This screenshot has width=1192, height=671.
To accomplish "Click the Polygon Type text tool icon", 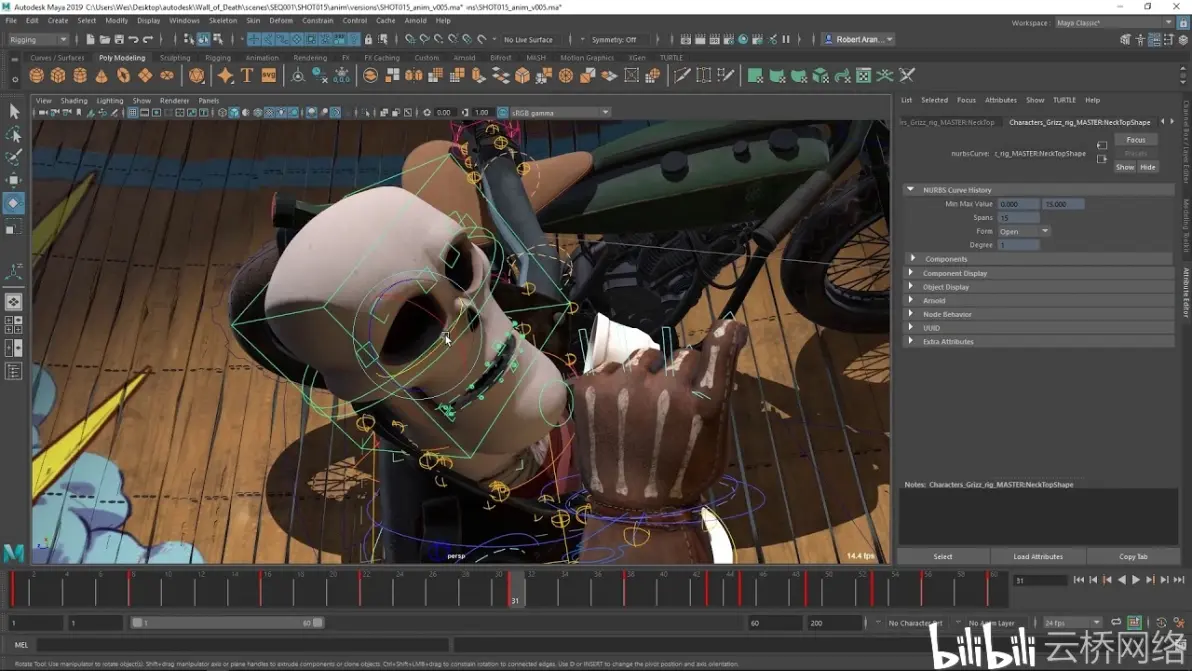I will click(x=247, y=75).
